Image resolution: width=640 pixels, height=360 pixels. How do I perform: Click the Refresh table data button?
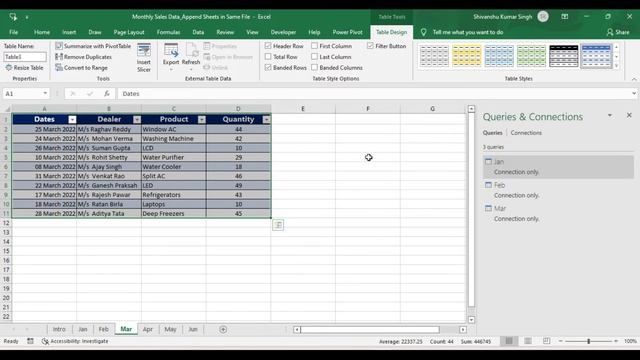click(191, 57)
